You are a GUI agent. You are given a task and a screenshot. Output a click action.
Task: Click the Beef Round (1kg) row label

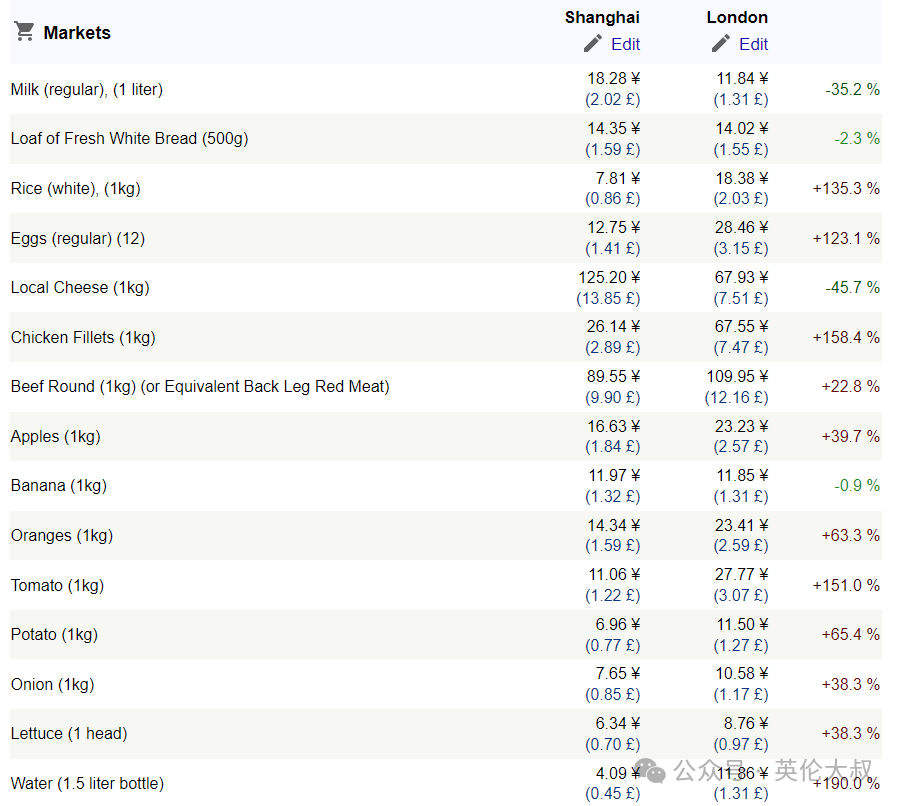200,387
